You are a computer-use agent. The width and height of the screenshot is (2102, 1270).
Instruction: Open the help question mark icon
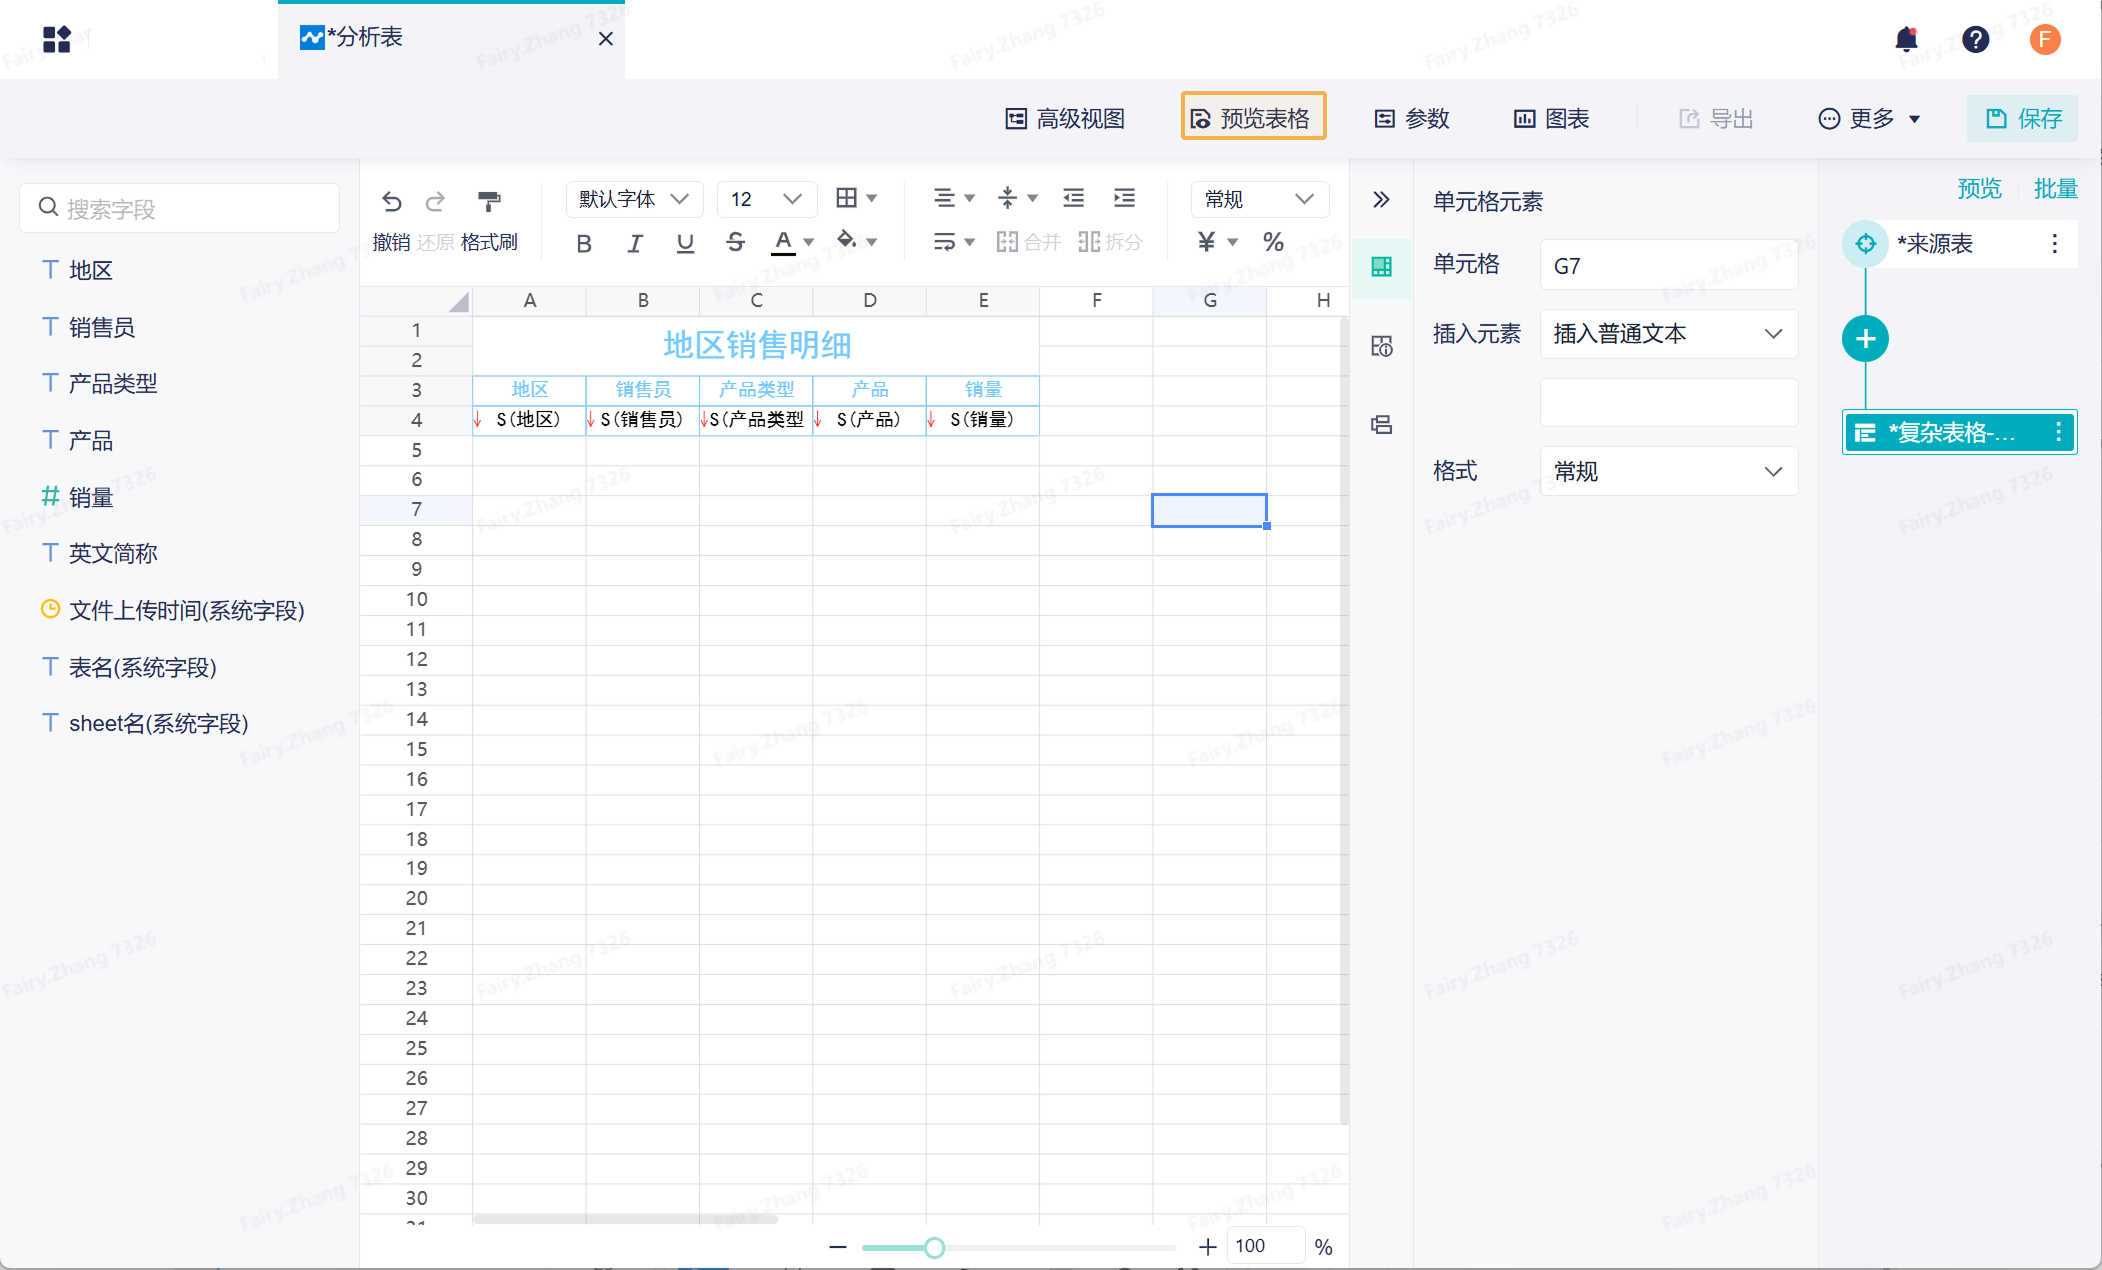click(x=1975, y=39)
